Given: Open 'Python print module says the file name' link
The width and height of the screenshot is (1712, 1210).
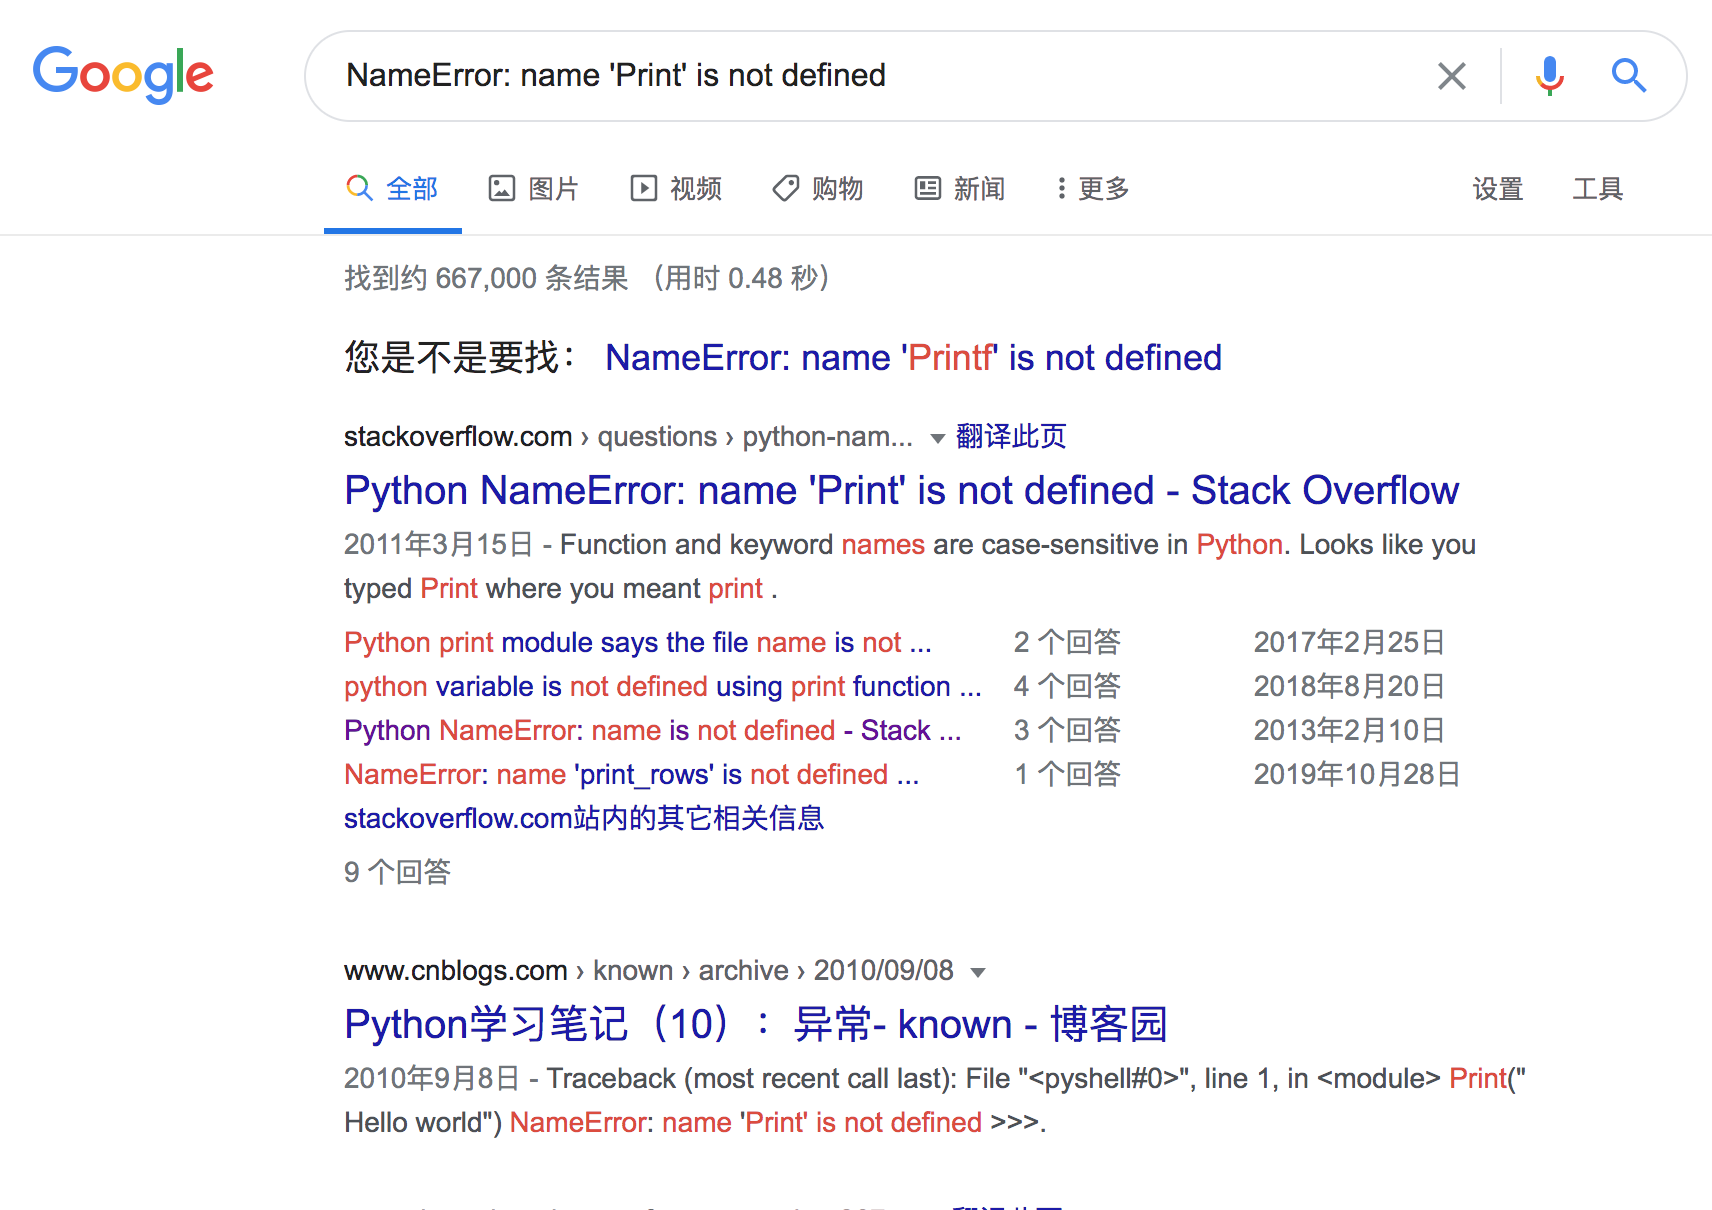Looking at the screenshot, I should (637, 642).
